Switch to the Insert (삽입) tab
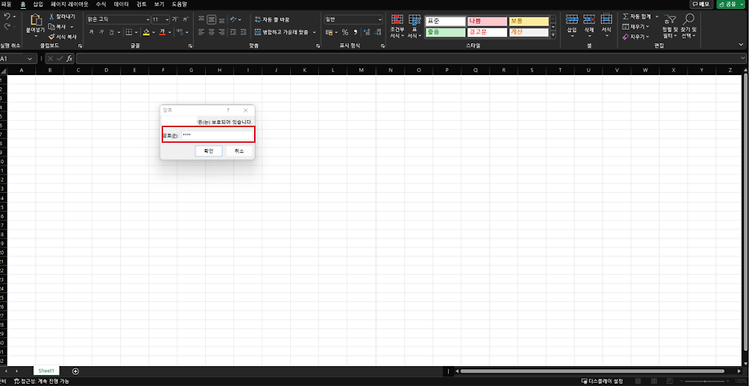750x386 pixels. pyautogui.click(x=38, y=4)
